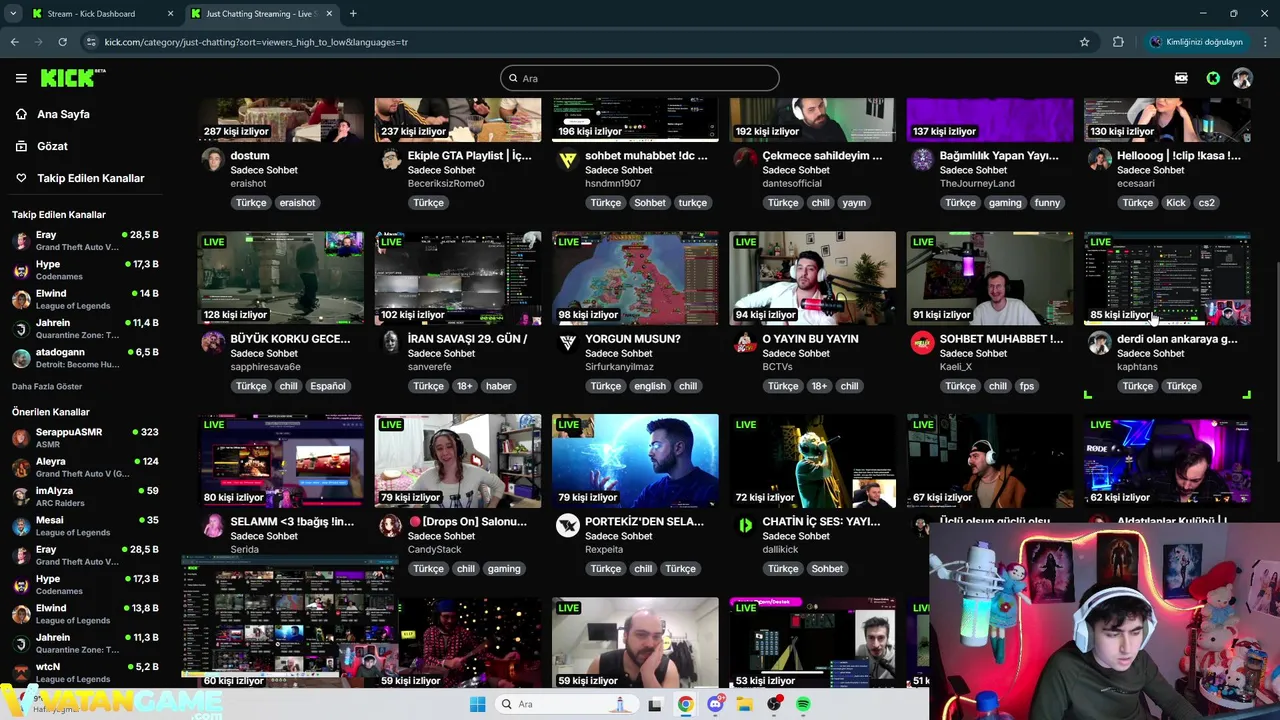Bookmark this page with the star icon

[x=1084, y=42]
